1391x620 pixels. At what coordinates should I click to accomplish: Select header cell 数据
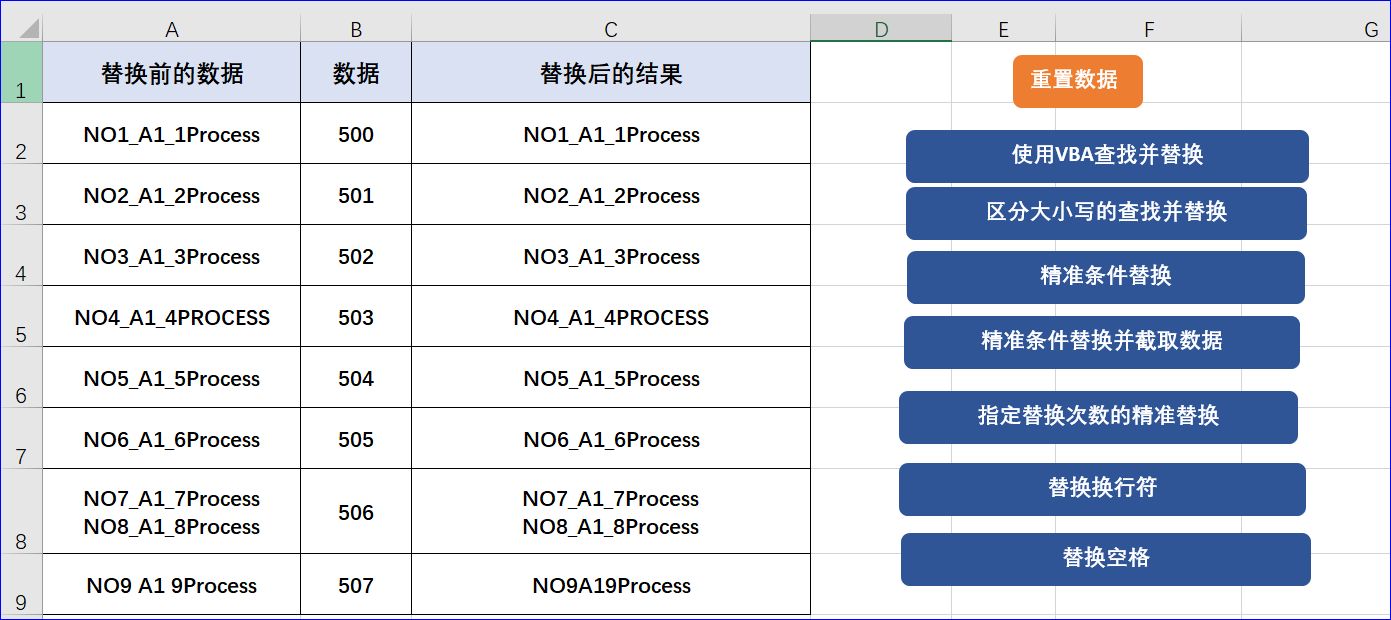pos(356,72)
